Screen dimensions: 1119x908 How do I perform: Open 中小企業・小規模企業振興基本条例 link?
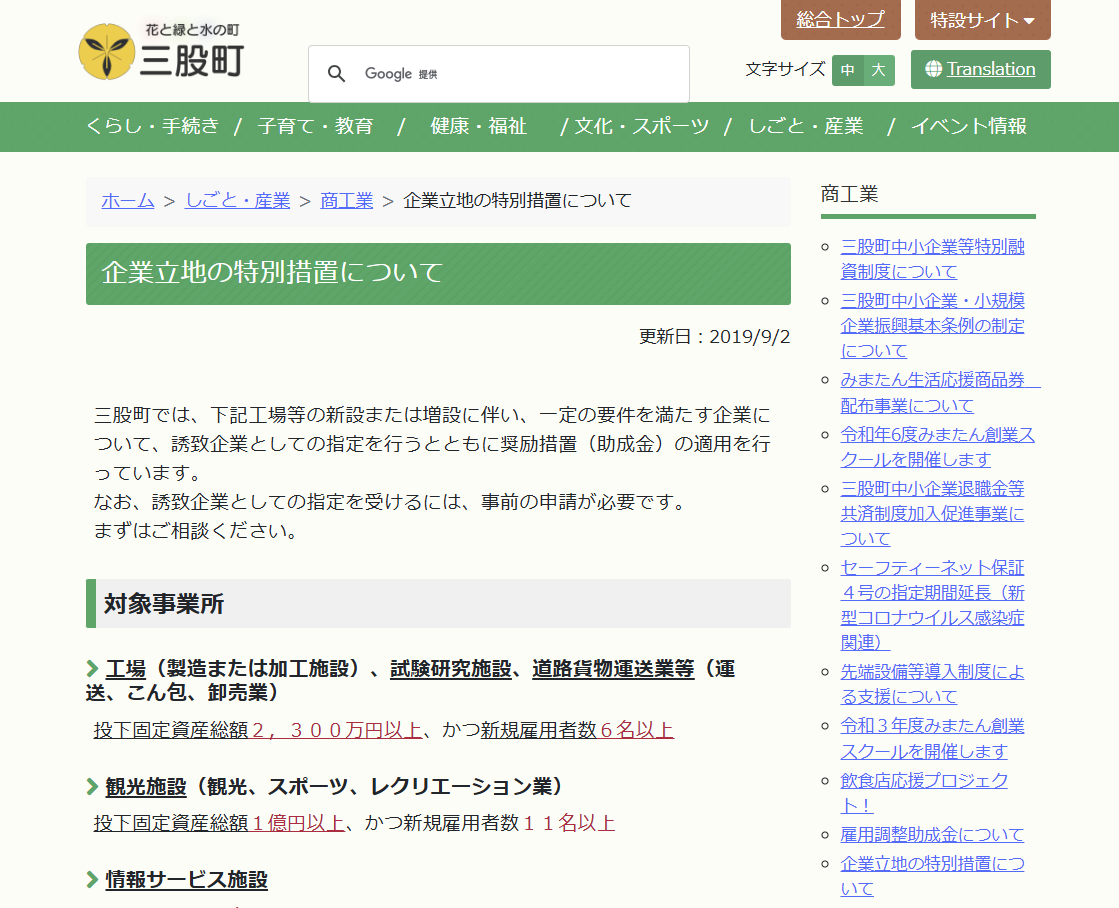coord(933,326)
